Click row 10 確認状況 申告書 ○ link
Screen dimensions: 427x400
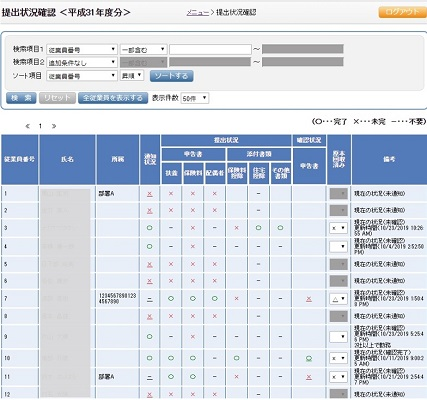tap(309, 359)
